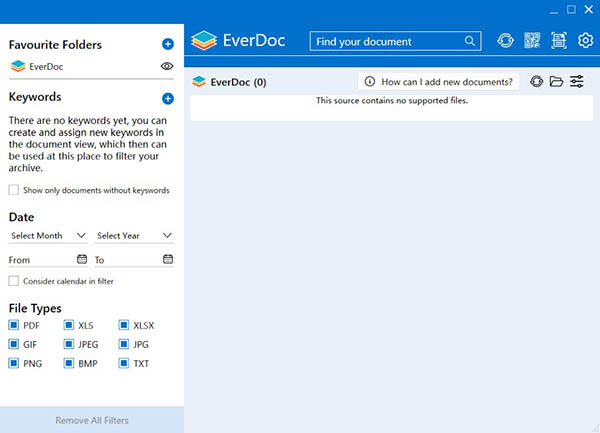This screenshot has width=600, height=433.
Task: Click the Find your document field
Action: [395, 41]
